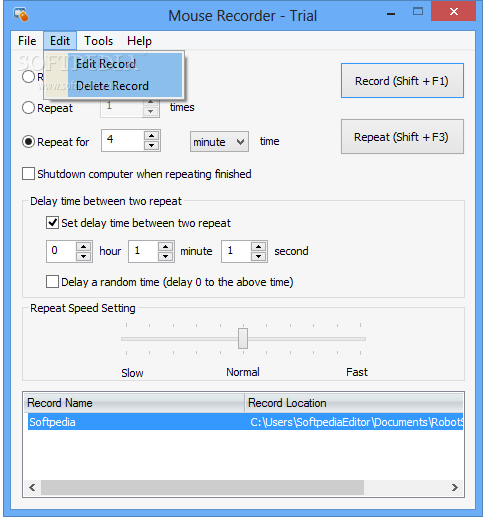Close the open Edit menu
Screen dimensions: 483x517
(x=60, y=41)
